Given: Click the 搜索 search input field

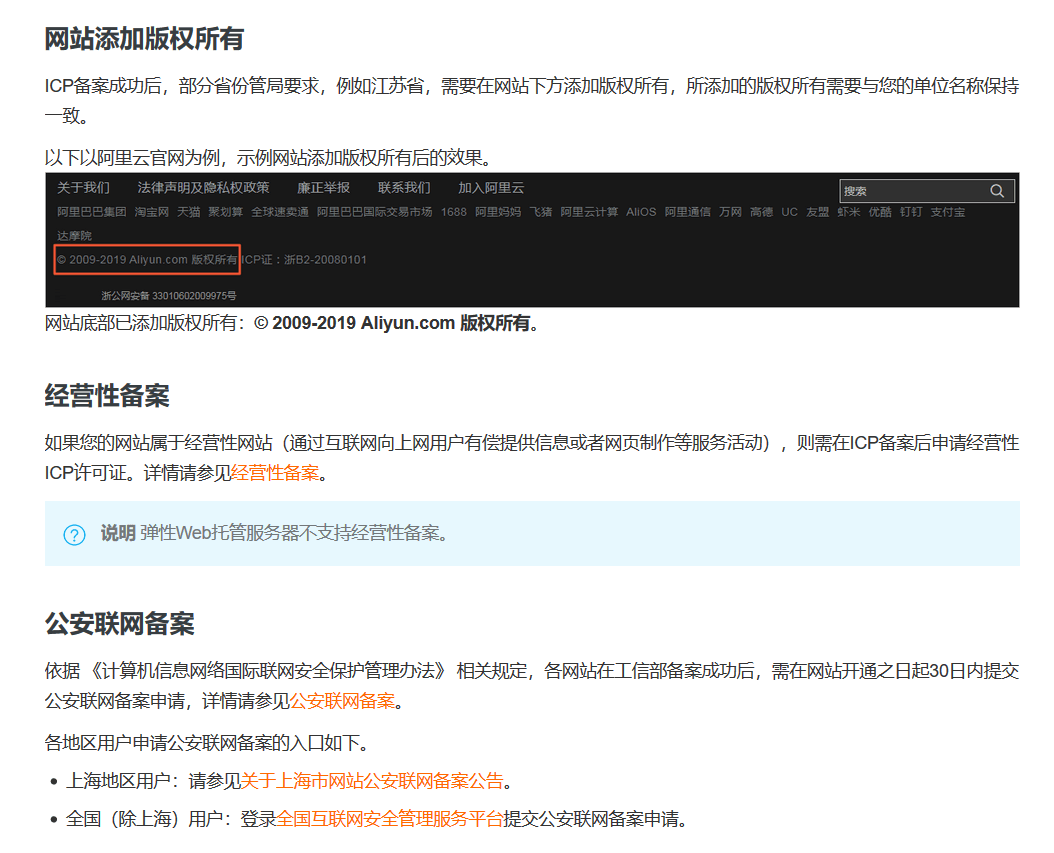Looking at the screenshot, I should (910, 191).
